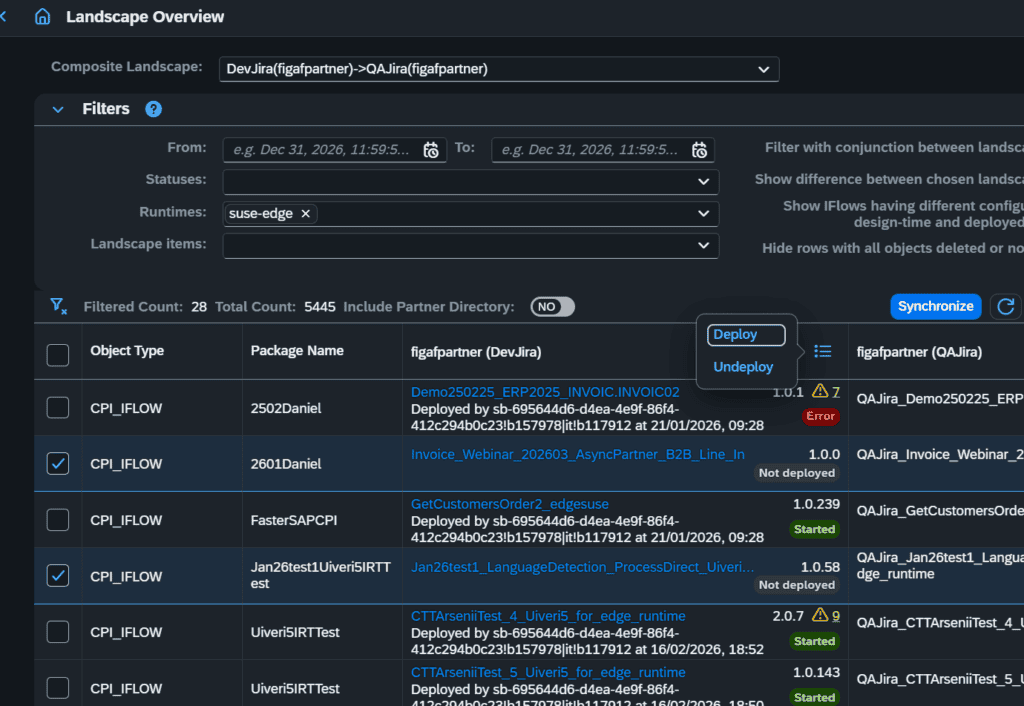1024x706 pixels.
Task: Click FasterSAPCPI package name cell
Action: (294, 520)
